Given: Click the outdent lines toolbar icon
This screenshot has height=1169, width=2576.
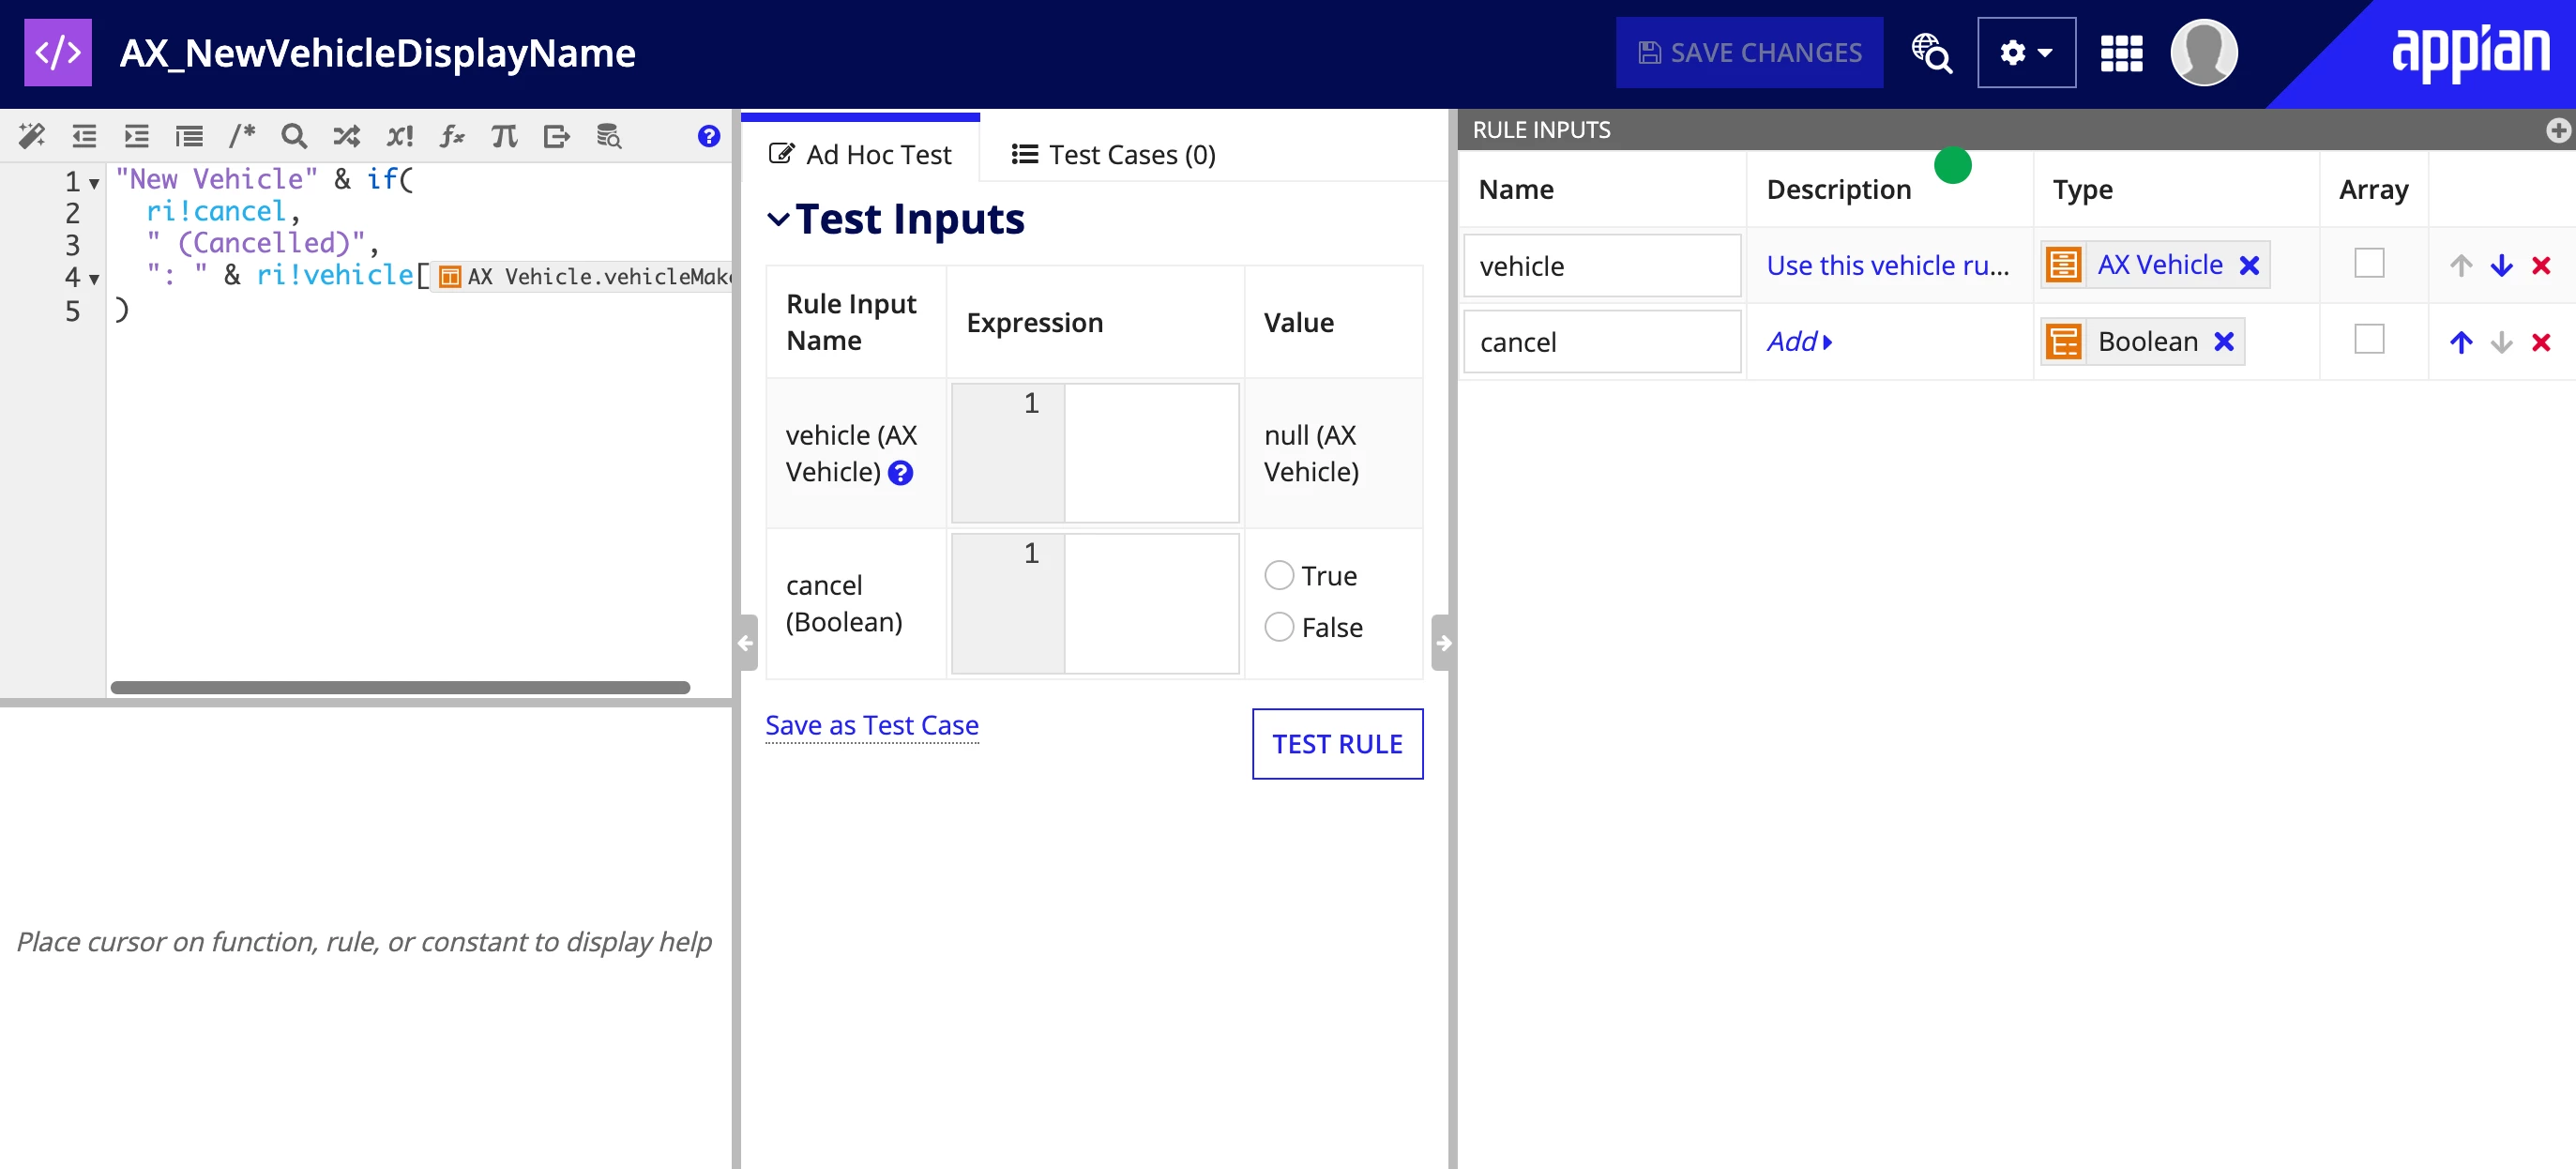Looking at the screenshot, I should 85,135.
